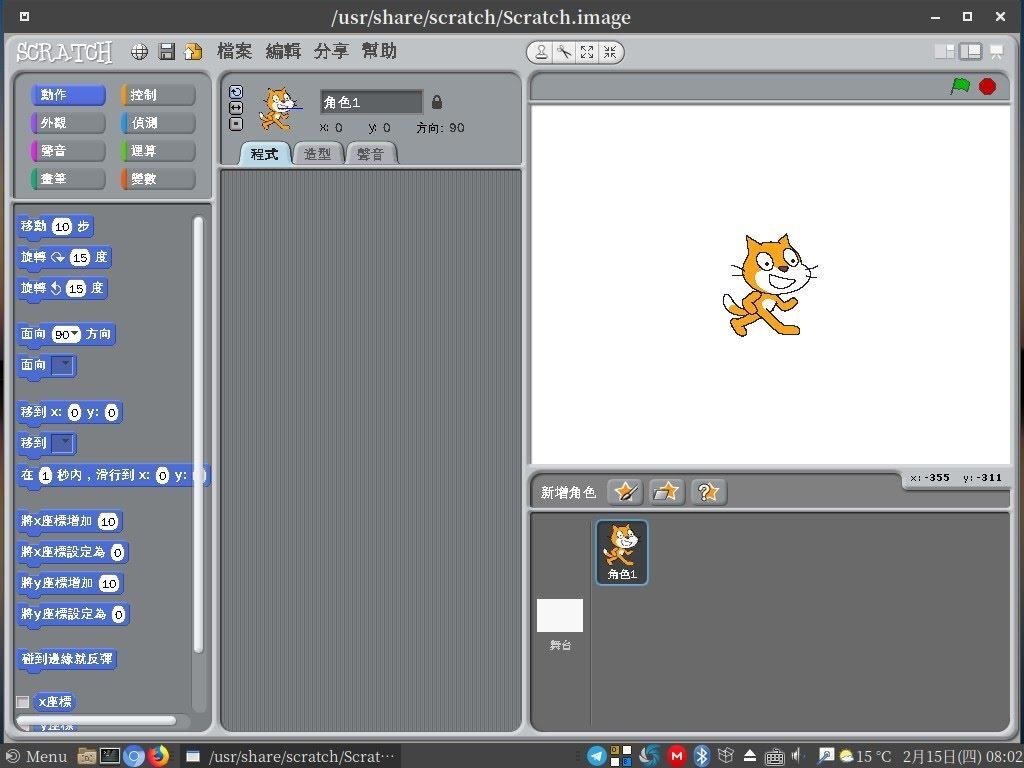Open the terminal from taskbar

point(110,756)
